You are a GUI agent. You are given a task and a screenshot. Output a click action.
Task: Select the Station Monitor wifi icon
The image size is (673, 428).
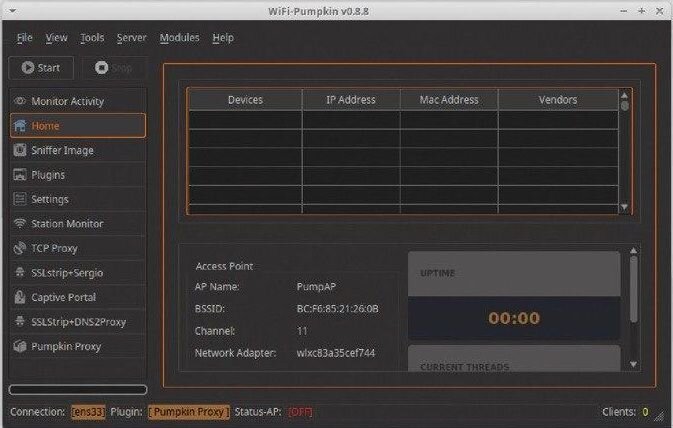20,224
